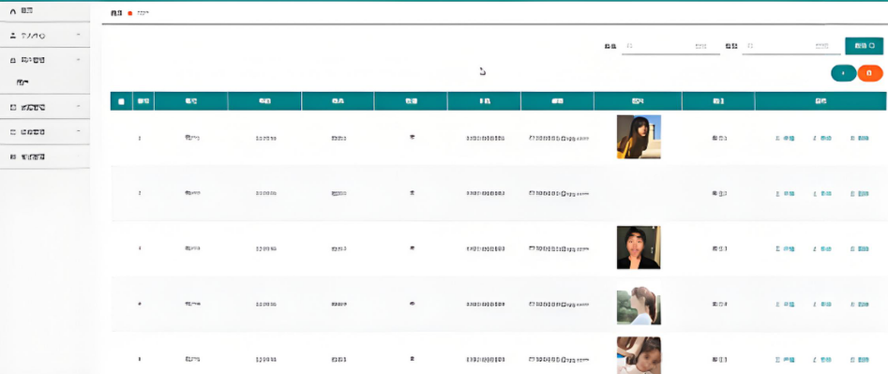Screen dimensions: 888x374
Task: Click the person icon menu item in sidebar
Action: [x=45, y=35]
